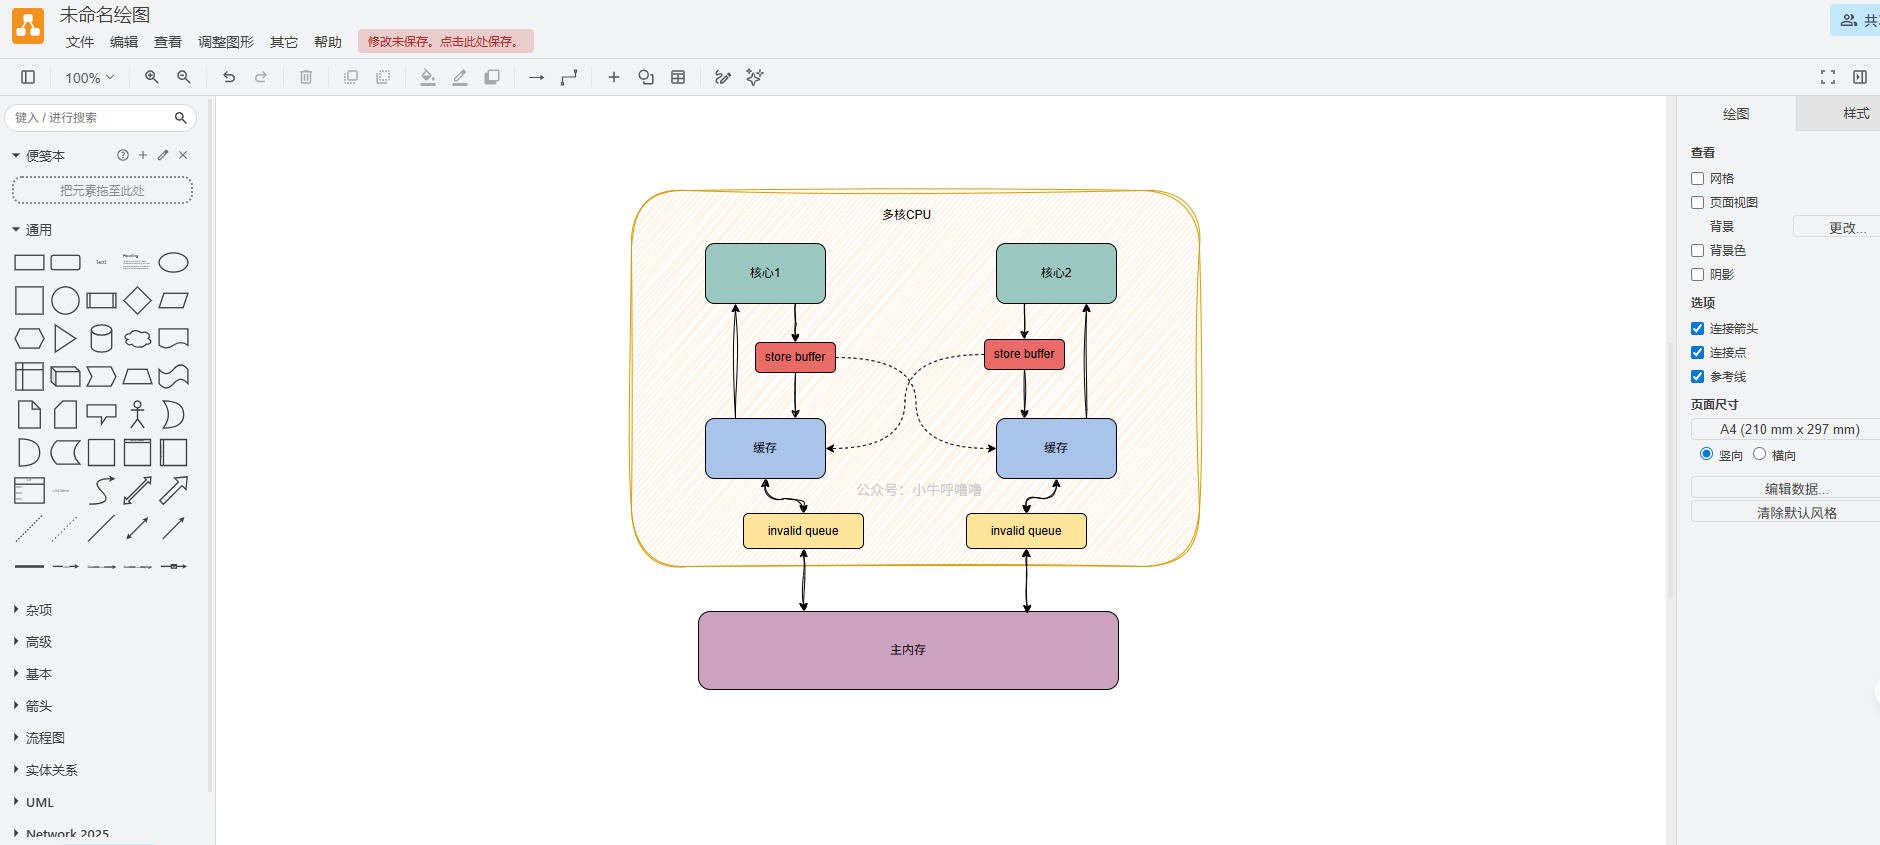This screenshot has height=845, width=1880.
Task: Expand the UML category
Action: (34, 802)
